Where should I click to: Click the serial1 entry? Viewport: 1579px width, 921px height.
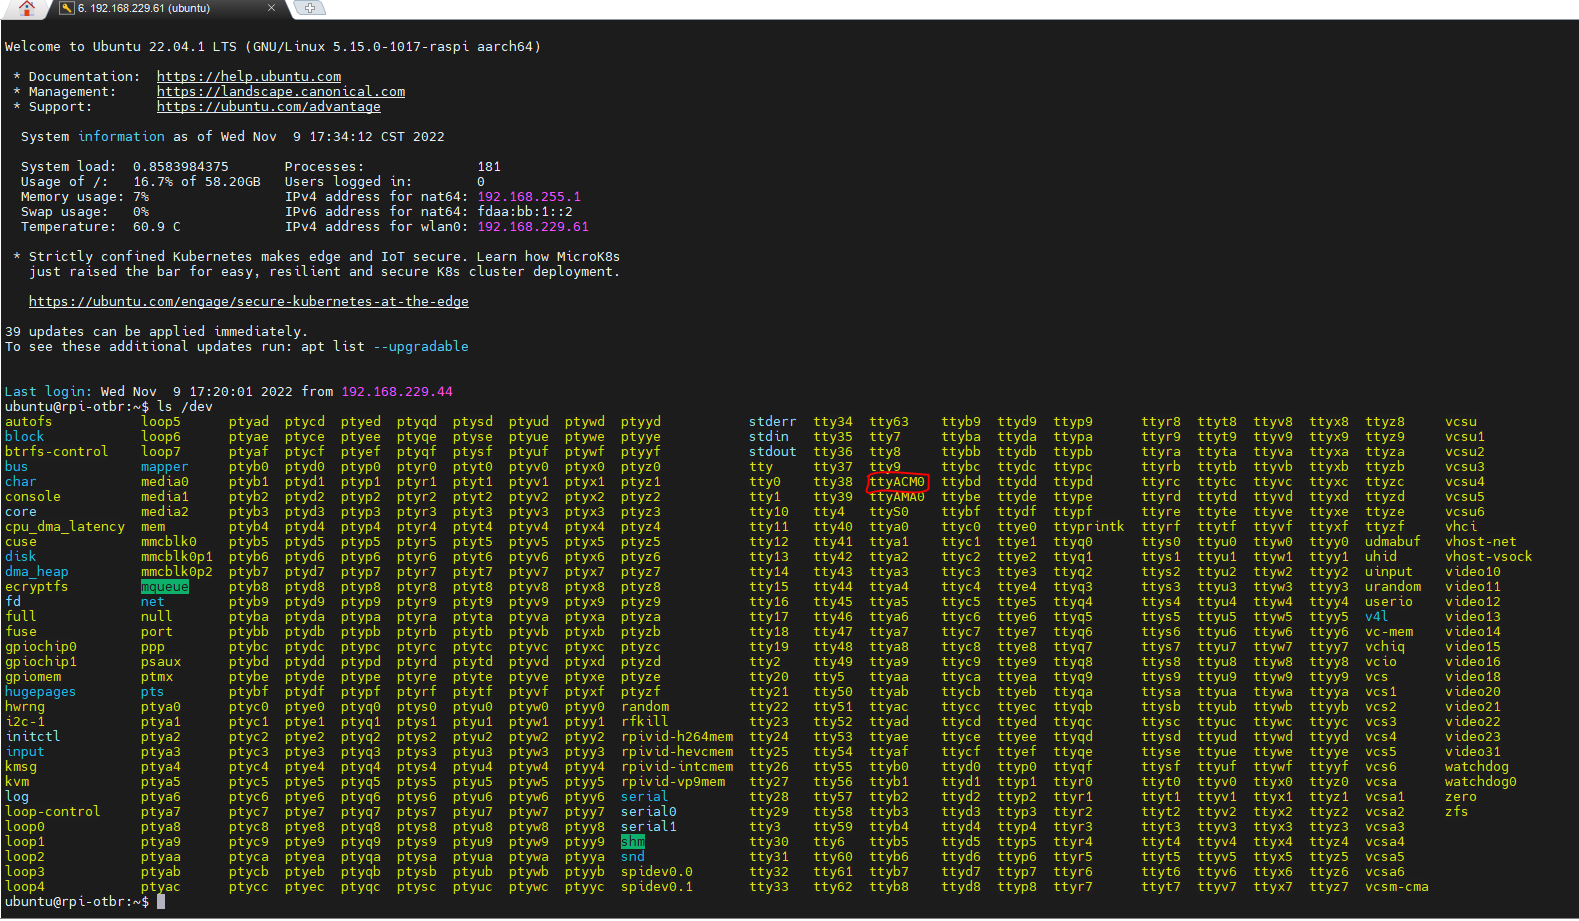pyautogui.click(x=649, y=827)
